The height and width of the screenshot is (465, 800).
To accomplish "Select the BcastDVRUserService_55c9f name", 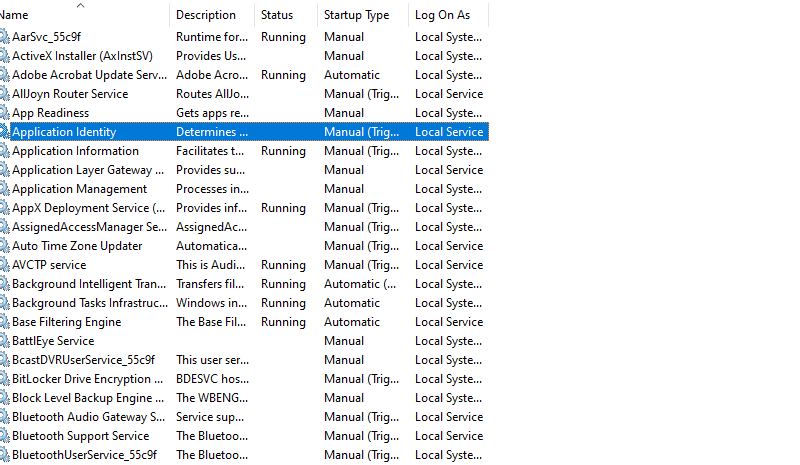I will pyautogui.click(x=84, y=360).
